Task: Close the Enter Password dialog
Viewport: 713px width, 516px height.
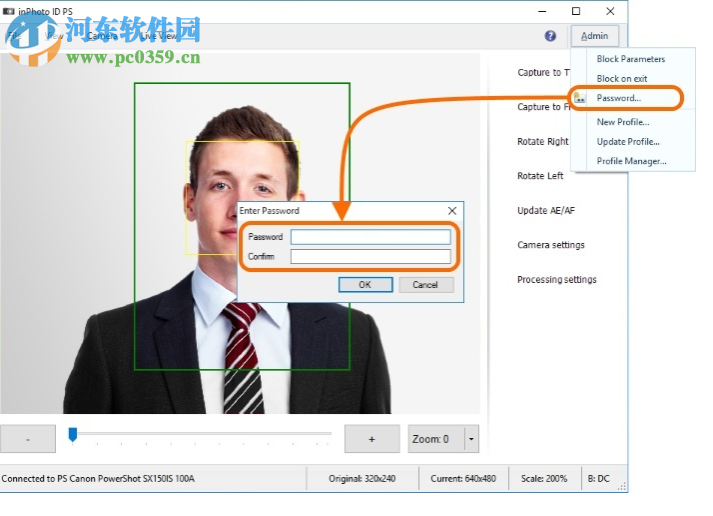Action: [452, 210]
